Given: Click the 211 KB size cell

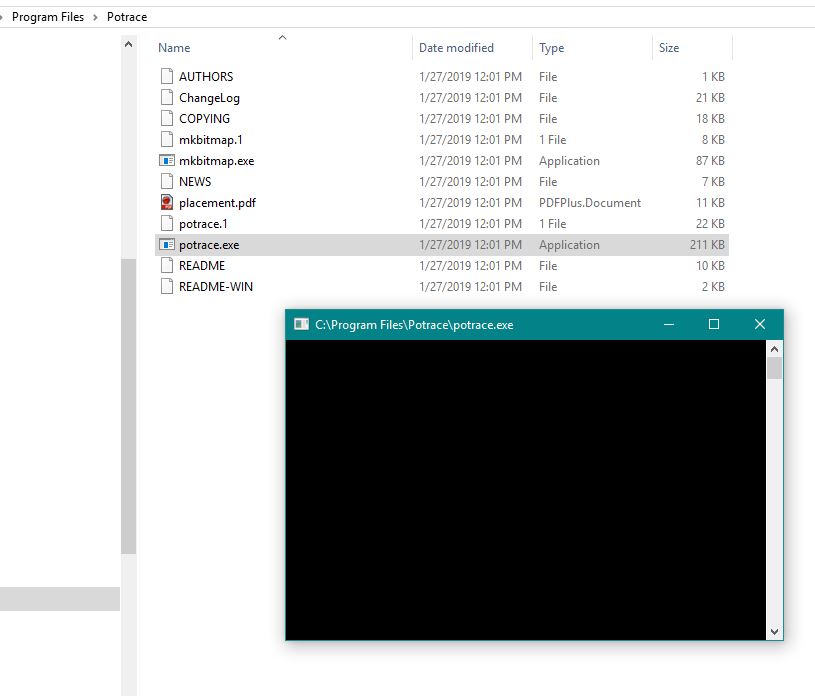Looking at the screenshot, I should tap(707, 245).
